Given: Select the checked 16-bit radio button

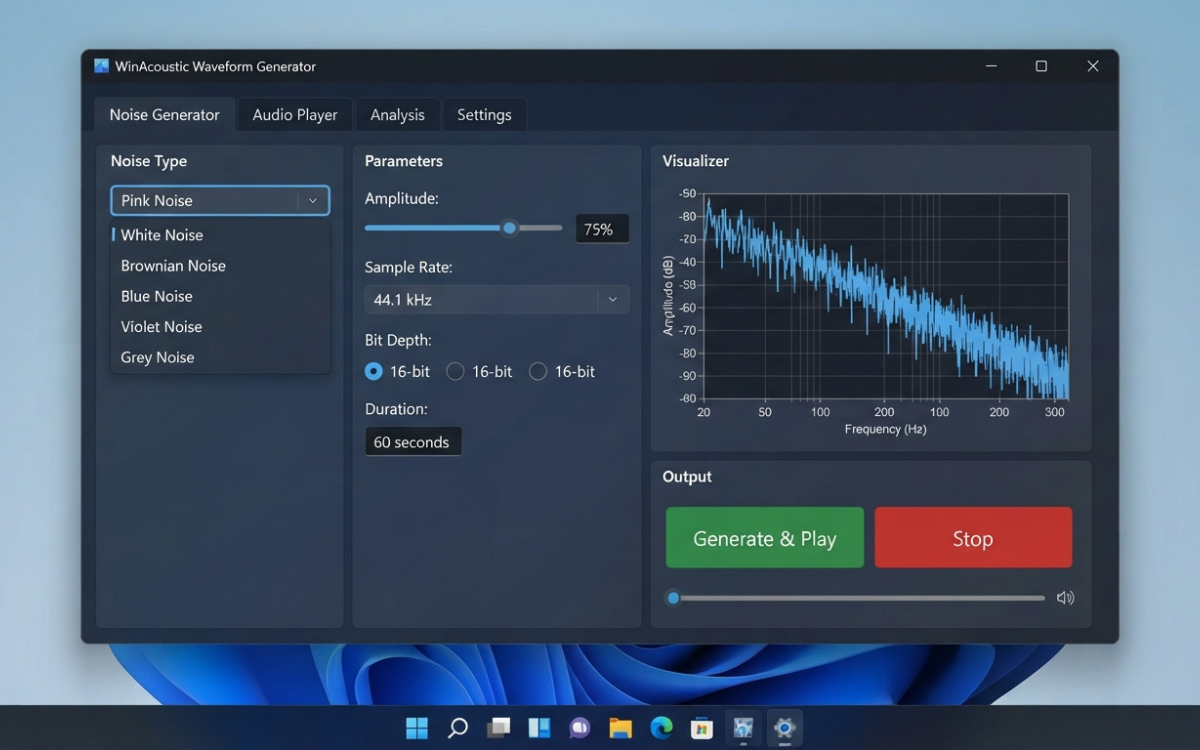Looking at the screenshot, I should pos(373,371).
